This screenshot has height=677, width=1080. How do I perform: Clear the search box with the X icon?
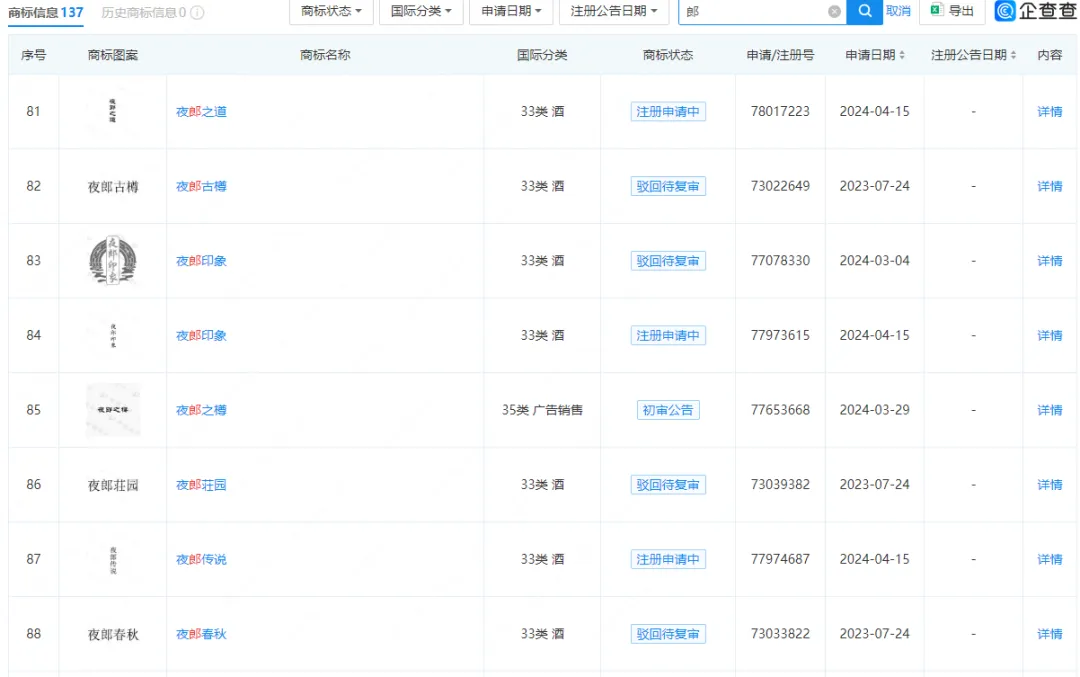tap(834, 12)
